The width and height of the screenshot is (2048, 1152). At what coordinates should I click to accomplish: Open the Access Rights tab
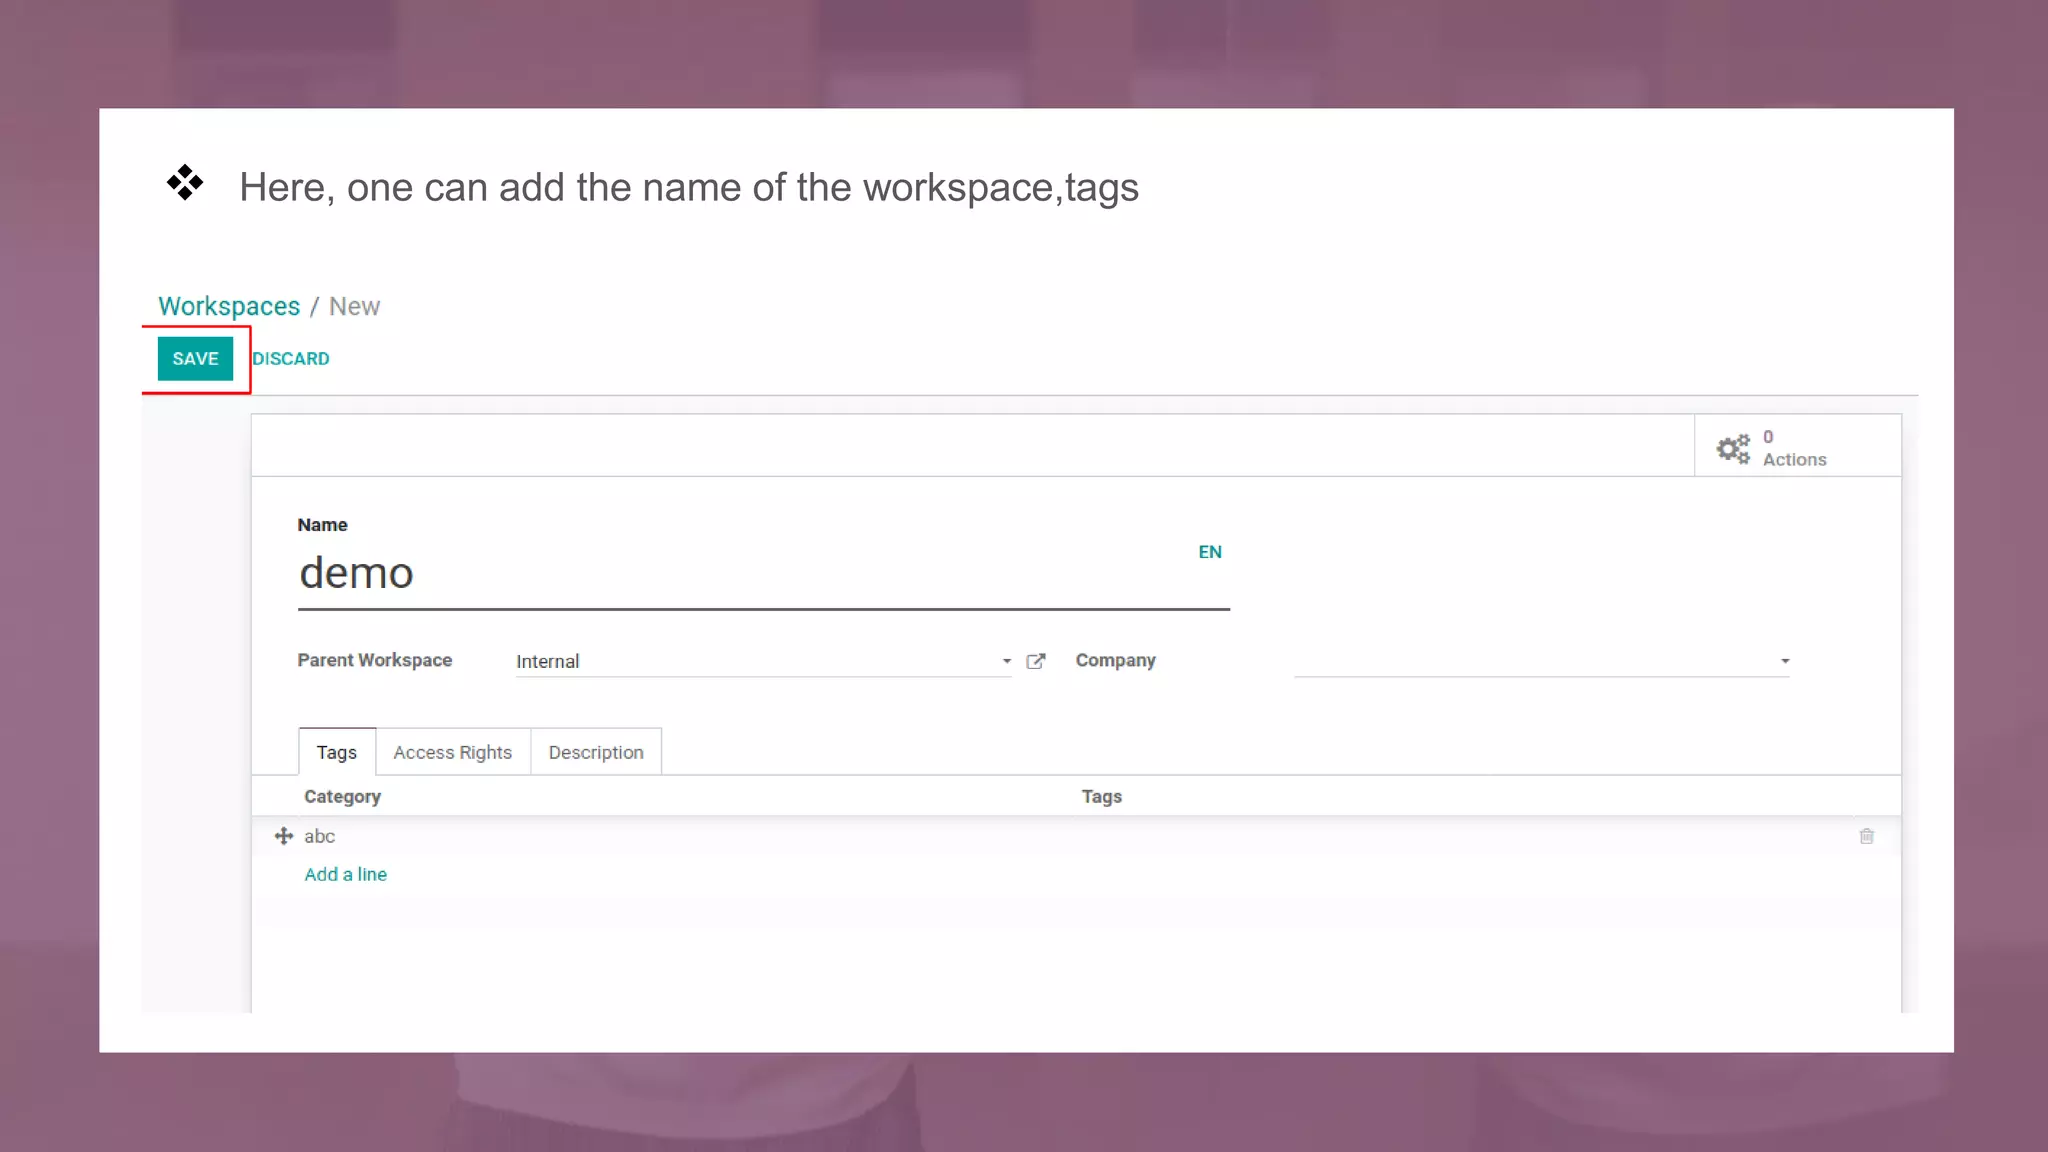(452, 752)
